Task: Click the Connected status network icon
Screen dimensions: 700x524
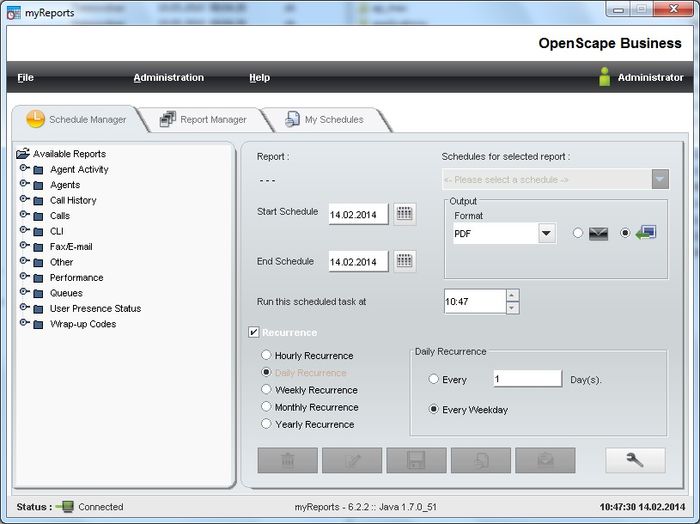Action: [65, 507]
